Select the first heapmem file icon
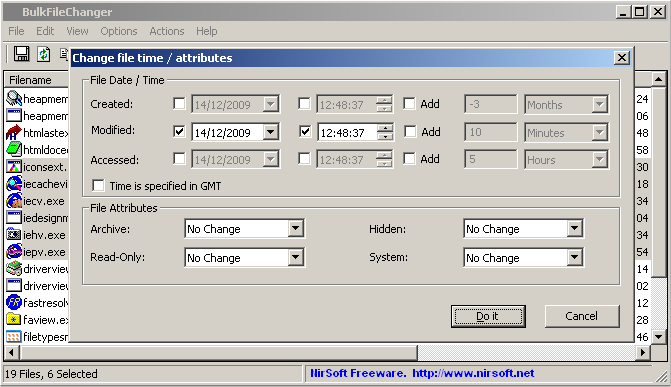 [x=14, y=98]
